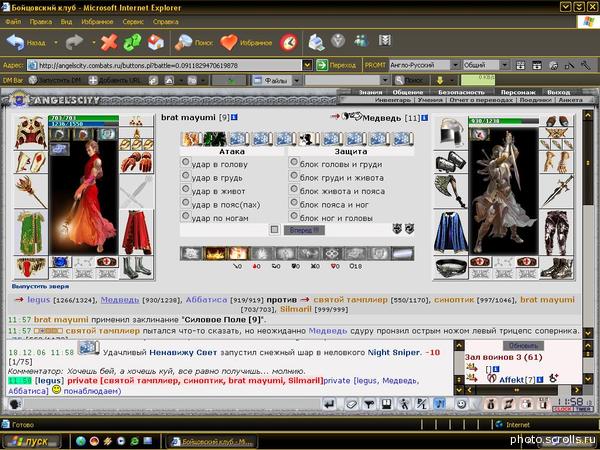Click the Messenger people icon in toolbar
The height and width of the screenshot is (450, 600).
pos(361,41)
